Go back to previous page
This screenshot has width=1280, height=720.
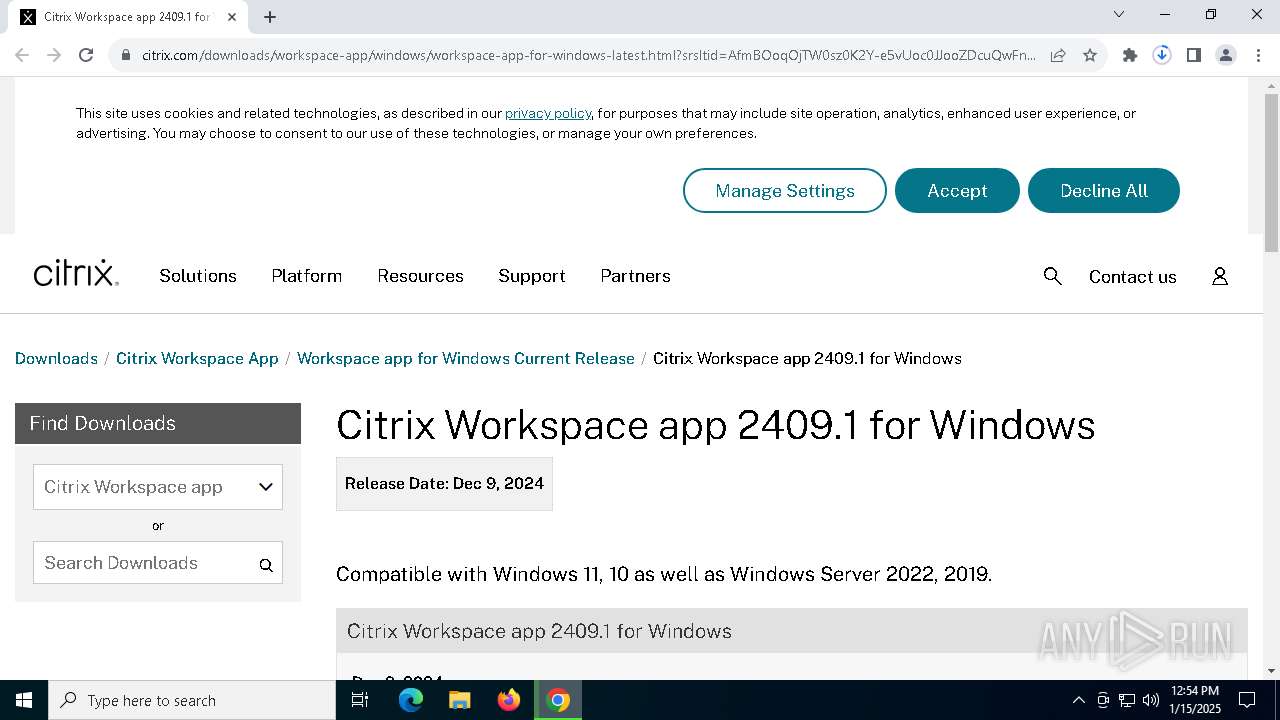(x=22, y=55)
